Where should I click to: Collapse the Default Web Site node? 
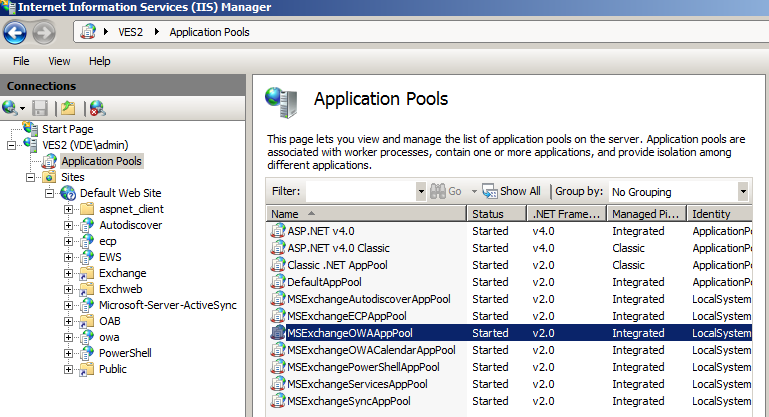click(x=50, y=193)
